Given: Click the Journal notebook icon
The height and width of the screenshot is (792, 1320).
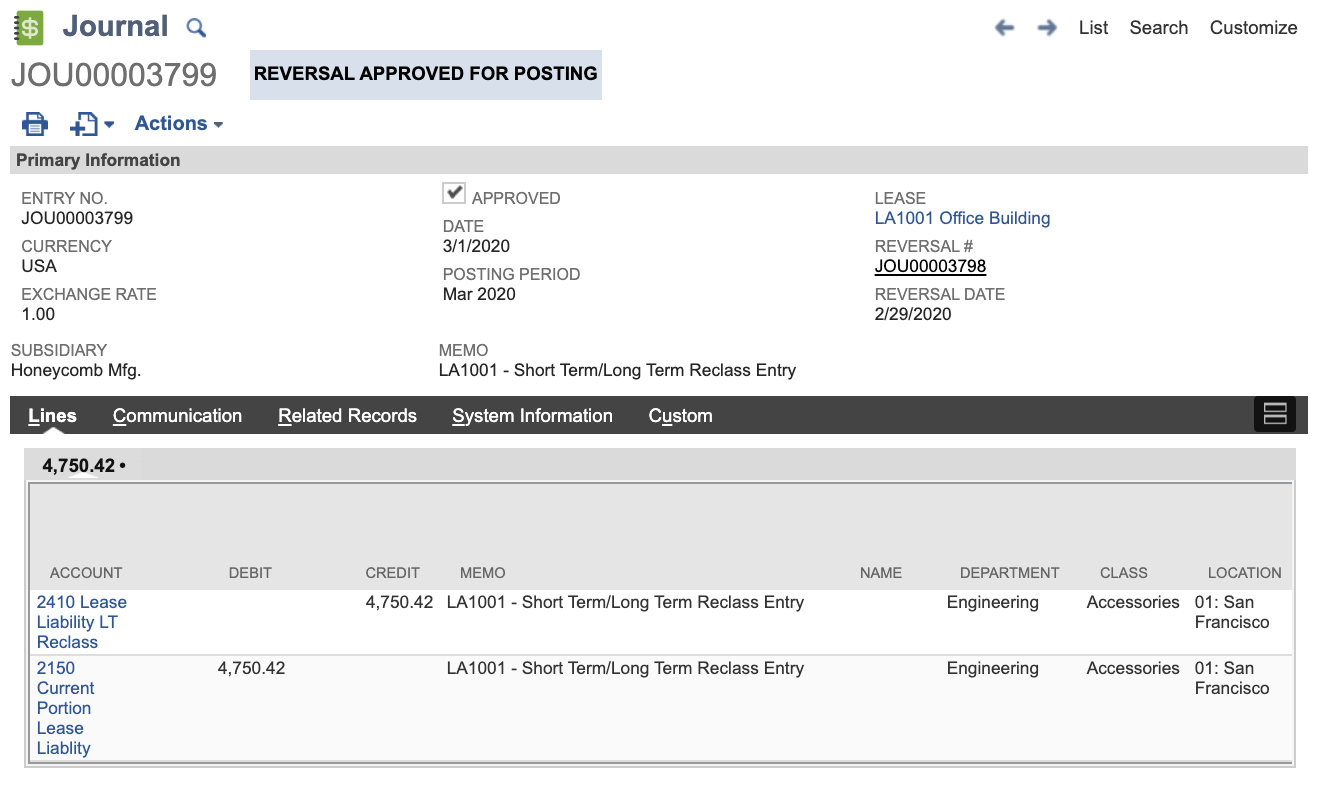Looking at the screenshot, I should [30, 27].
